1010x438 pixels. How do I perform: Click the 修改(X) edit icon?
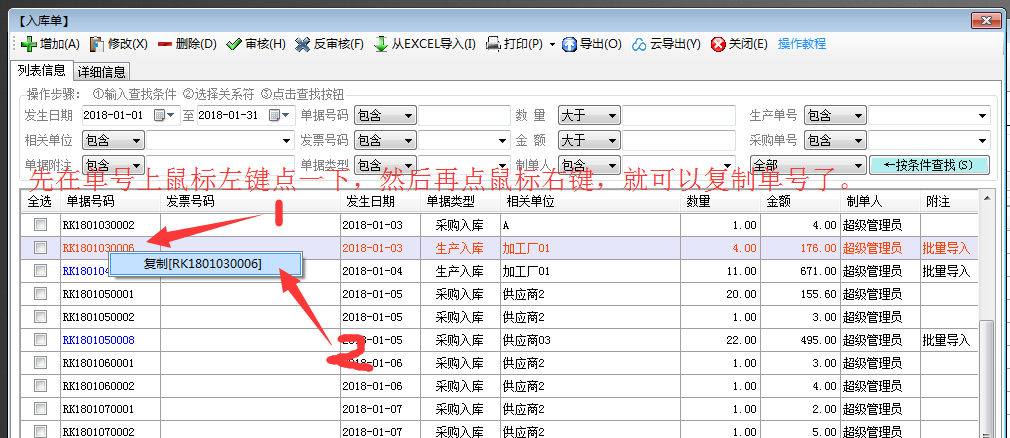[x=97, y=44]
